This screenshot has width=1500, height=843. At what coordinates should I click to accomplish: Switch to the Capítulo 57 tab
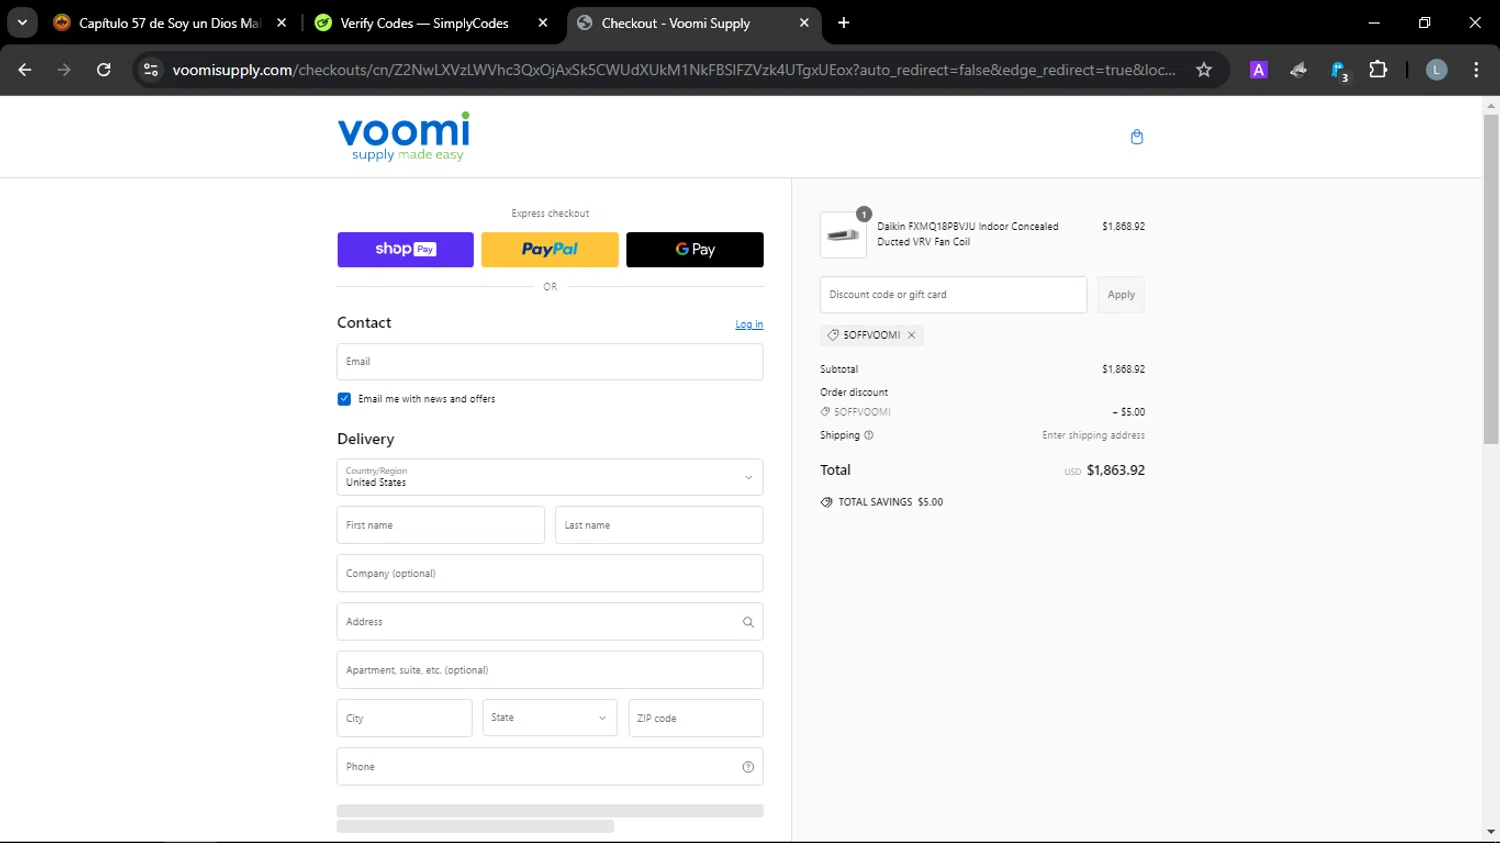[x=170, y=23]
